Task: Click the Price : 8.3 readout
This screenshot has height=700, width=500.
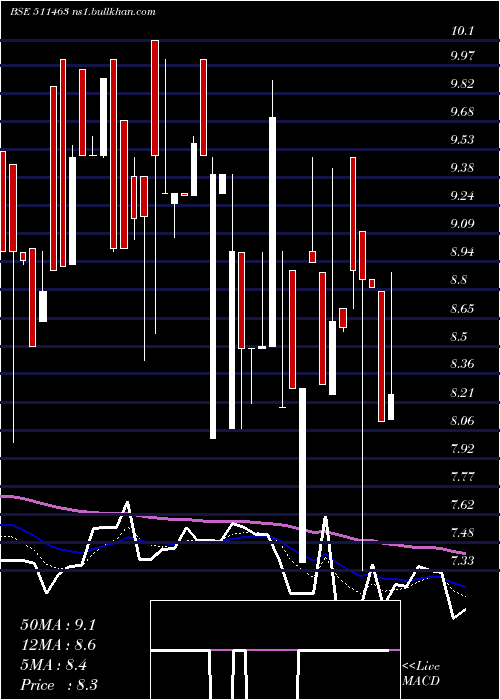Action: [59, 685]
